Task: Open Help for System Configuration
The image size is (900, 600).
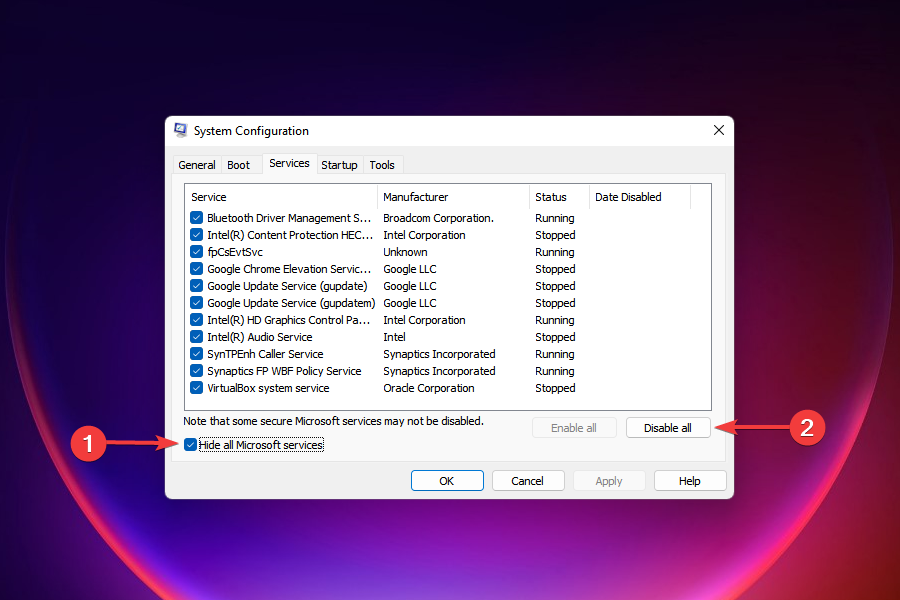Action: pyautogui.click(x=690, y=480)
